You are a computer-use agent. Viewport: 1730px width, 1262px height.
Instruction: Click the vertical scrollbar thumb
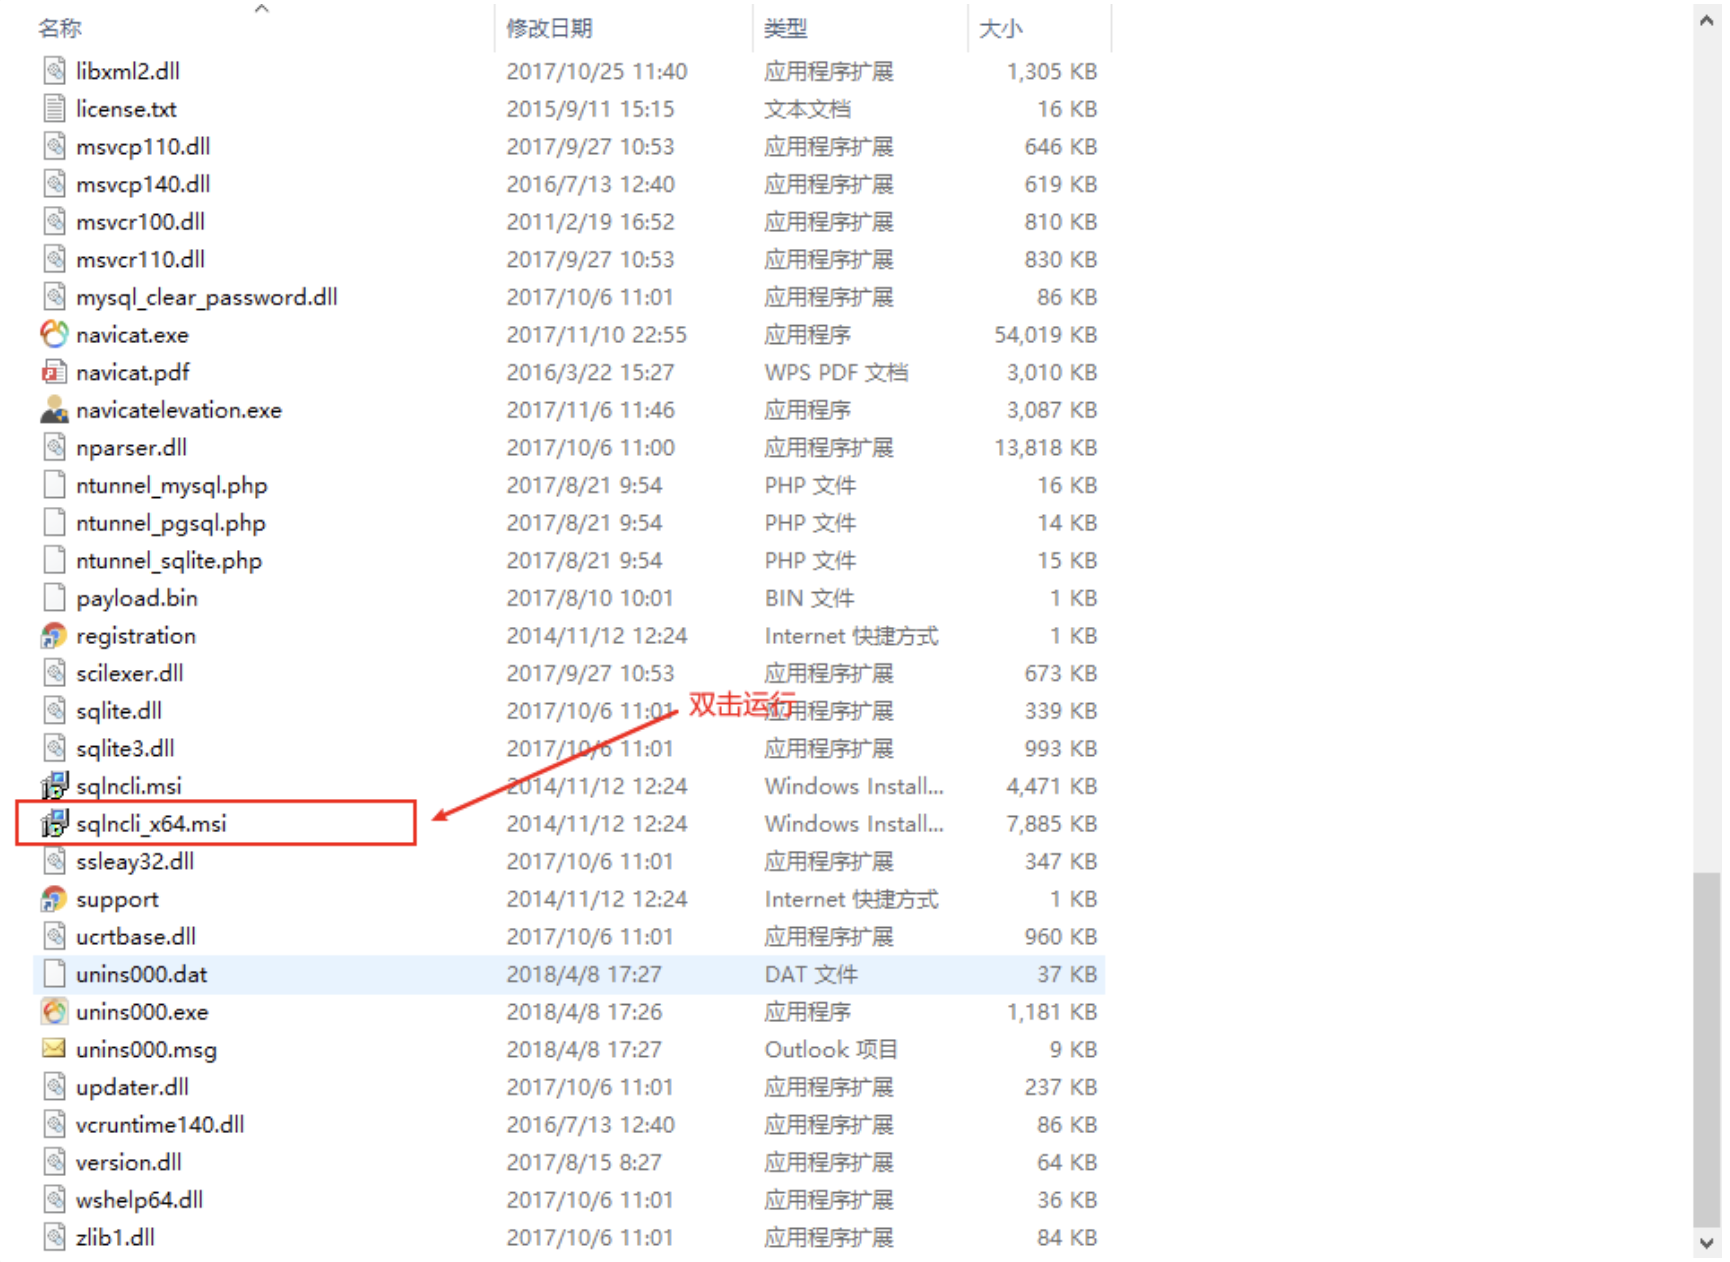click(x=1706, y=1049)
